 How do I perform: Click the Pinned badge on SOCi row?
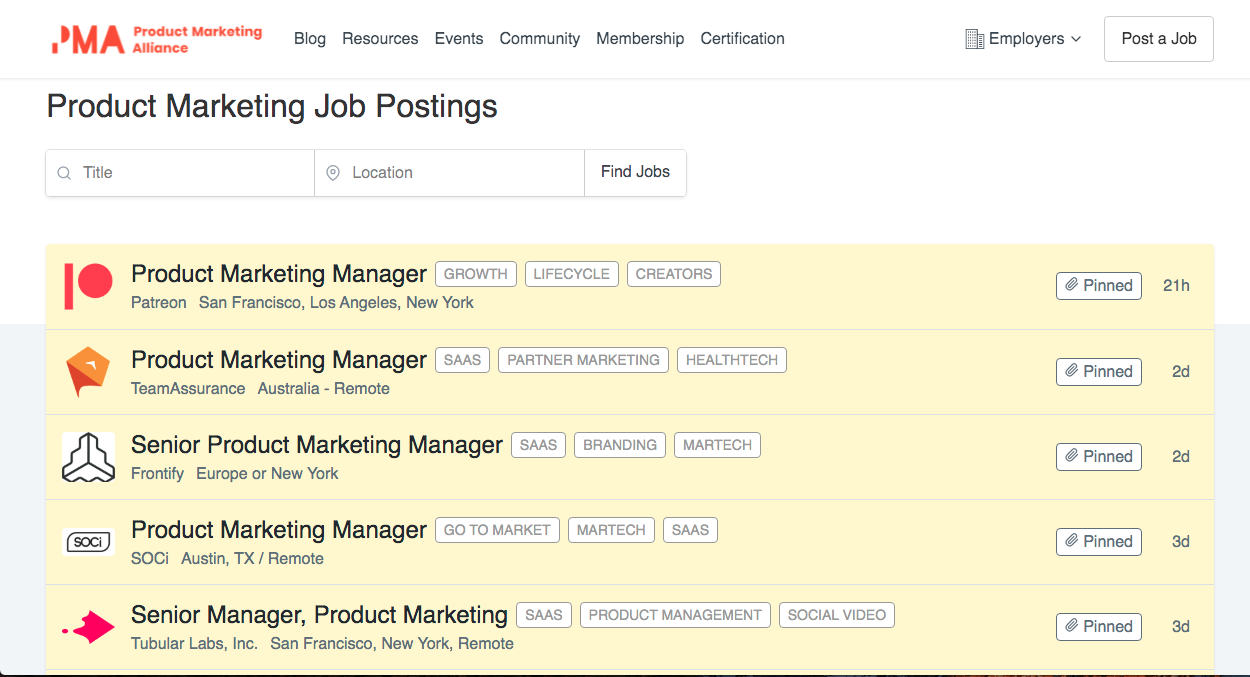[x=1098, y=542]
